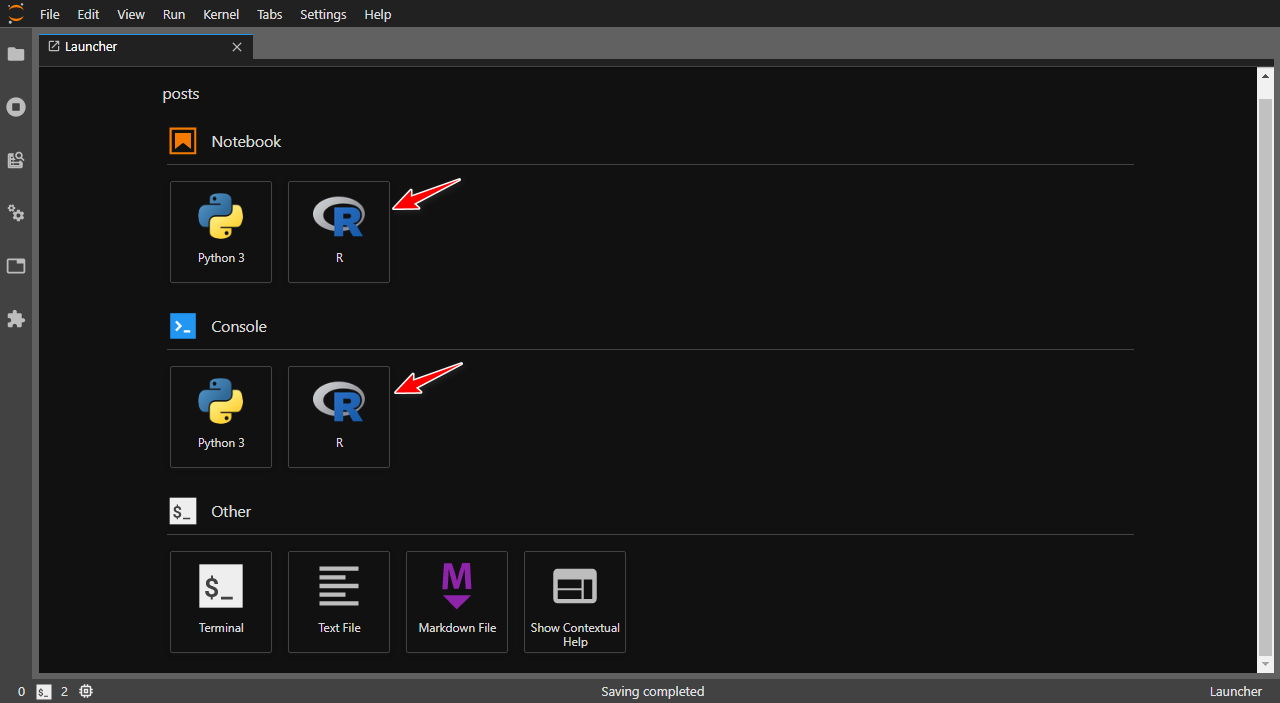This screenshot has width=1280, height=703.
Task: Open the Kernel menu
Action: [x=220, y=15]
